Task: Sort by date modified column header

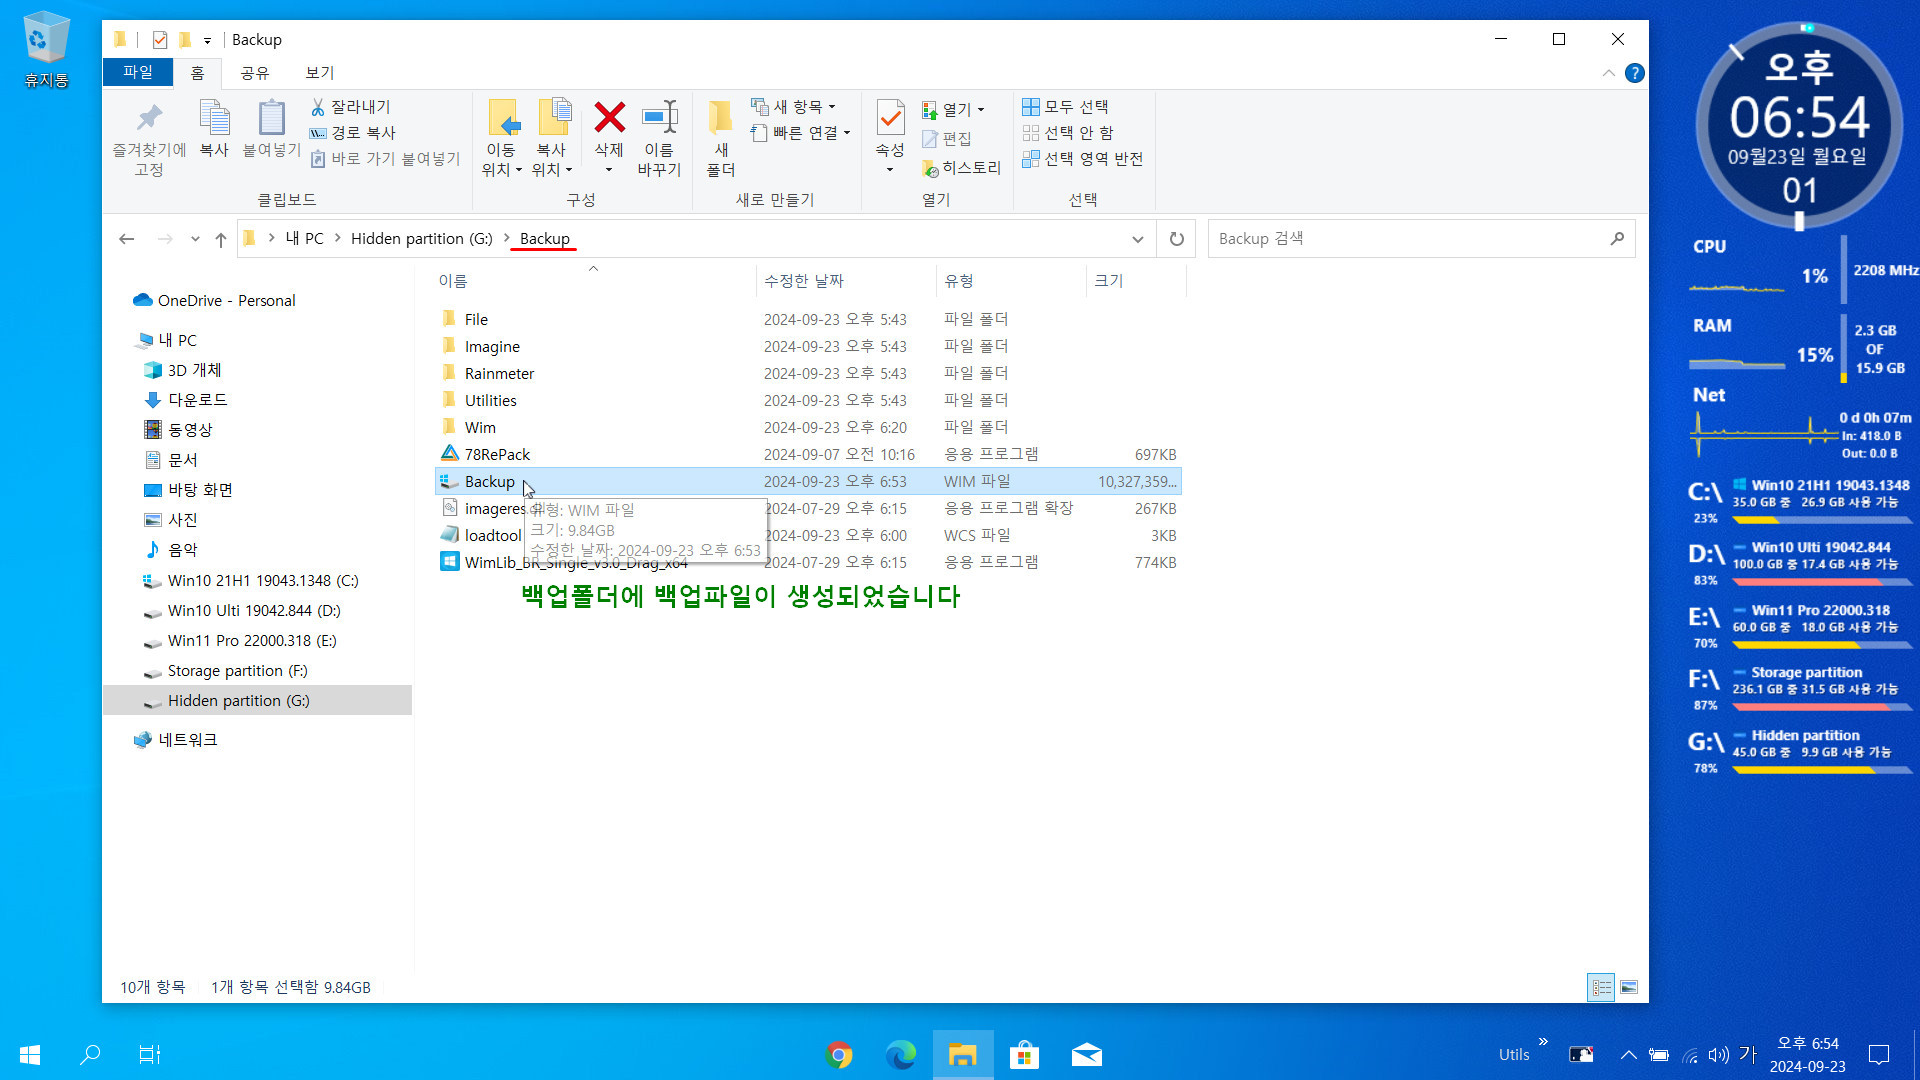Action: (x=845, y=281)
